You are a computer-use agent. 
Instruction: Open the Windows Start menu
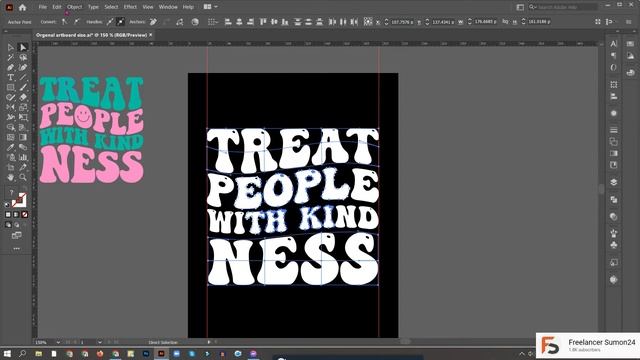pos(7,353)
